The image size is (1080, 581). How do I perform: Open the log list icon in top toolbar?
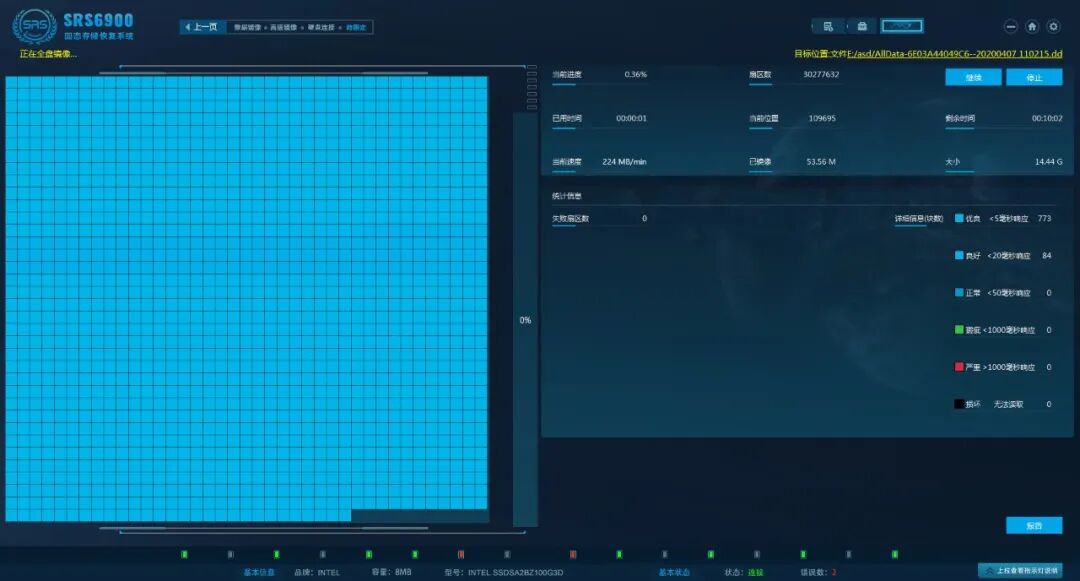828,26
